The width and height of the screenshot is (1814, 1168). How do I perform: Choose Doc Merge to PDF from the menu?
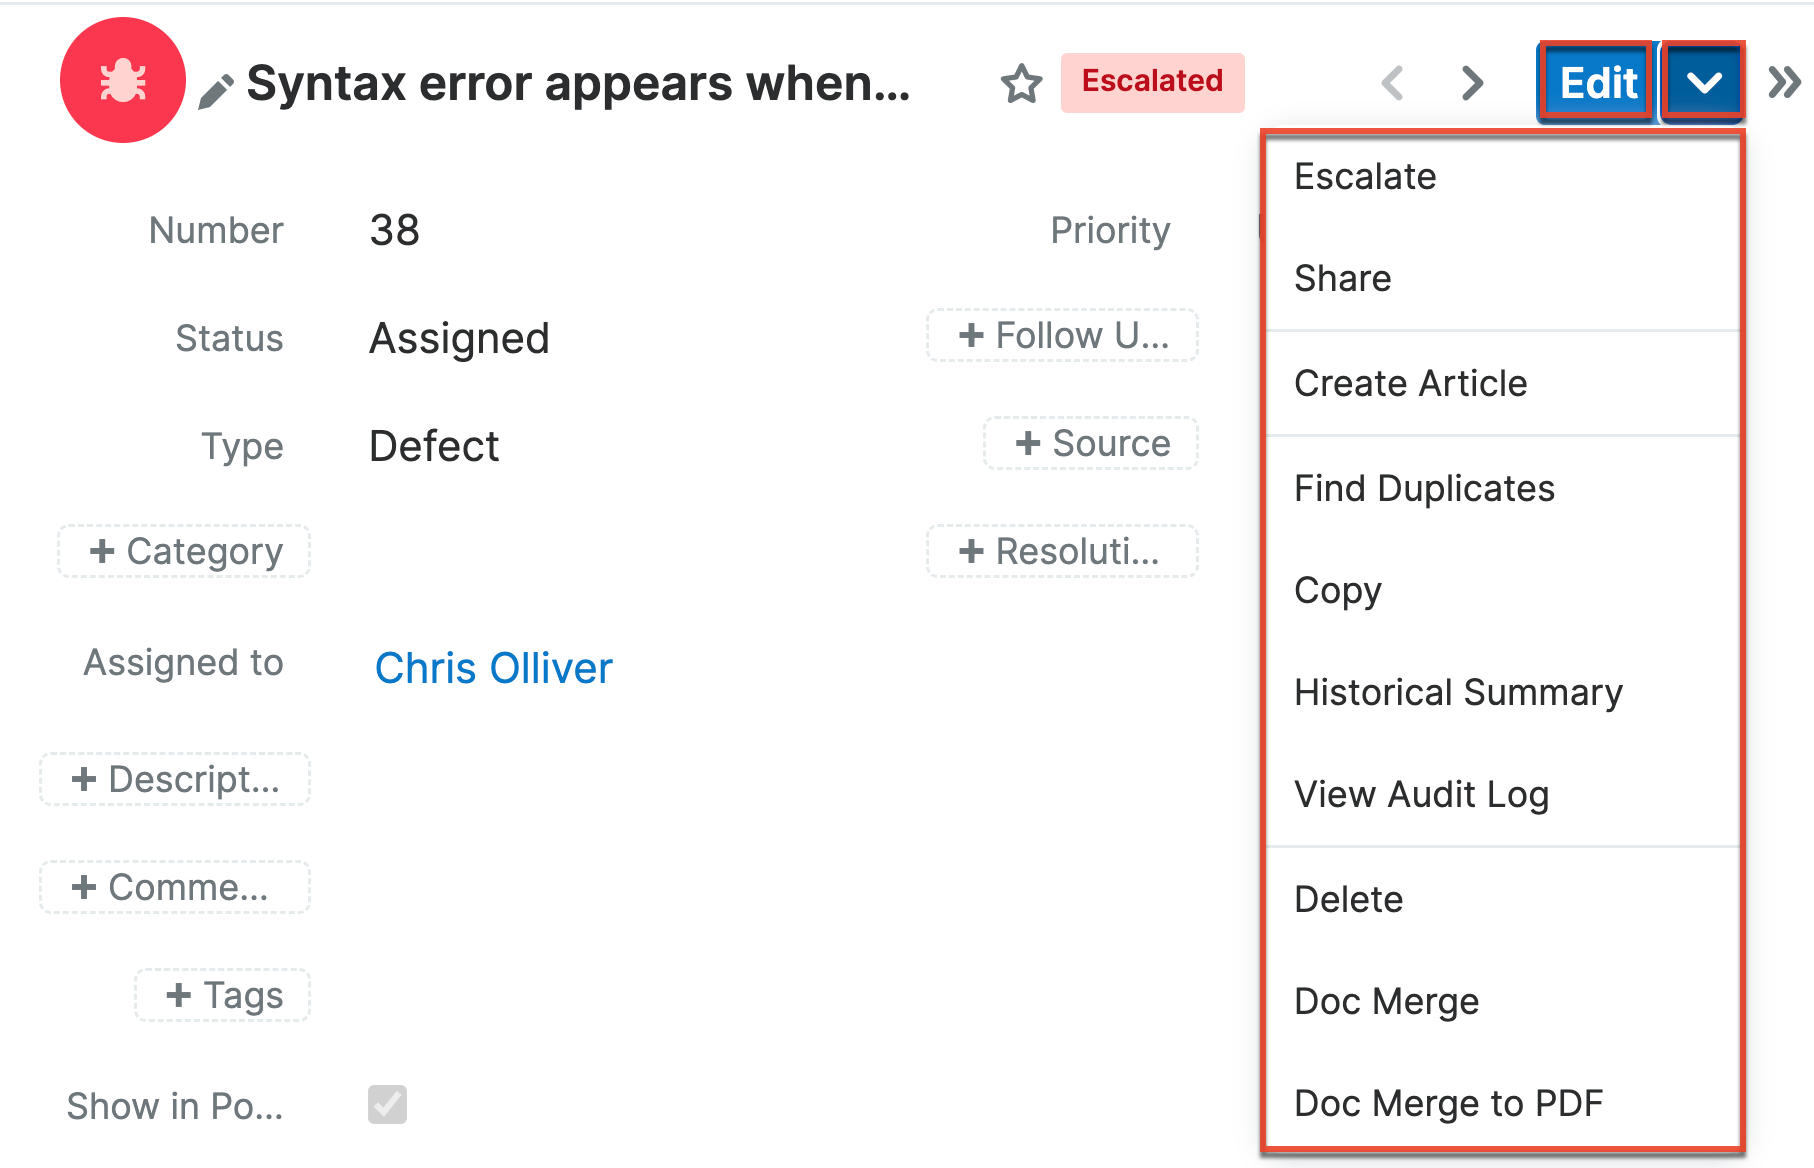pyautogui.click(x=1448, y=1102)
